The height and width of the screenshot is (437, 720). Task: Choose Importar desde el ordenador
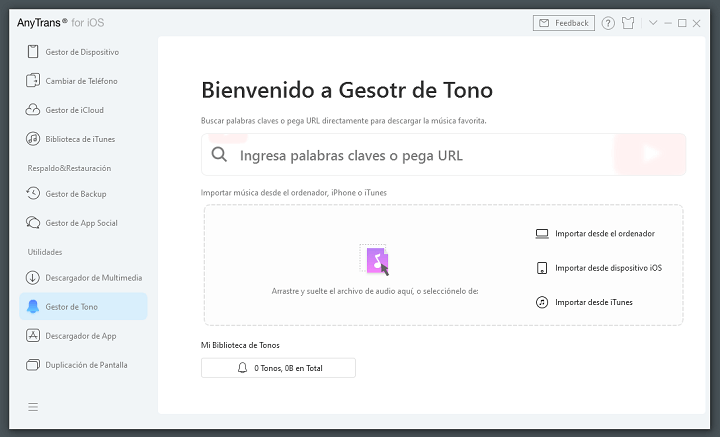(x=605, y=234)
